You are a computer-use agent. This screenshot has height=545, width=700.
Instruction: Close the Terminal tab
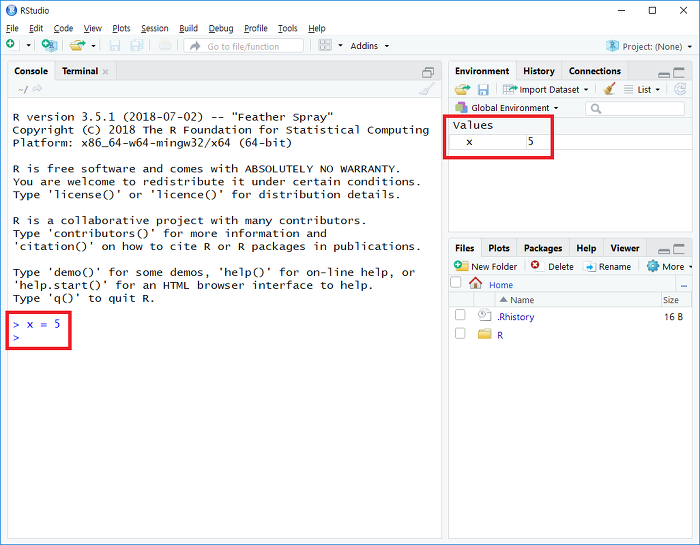tap(105, 72)
